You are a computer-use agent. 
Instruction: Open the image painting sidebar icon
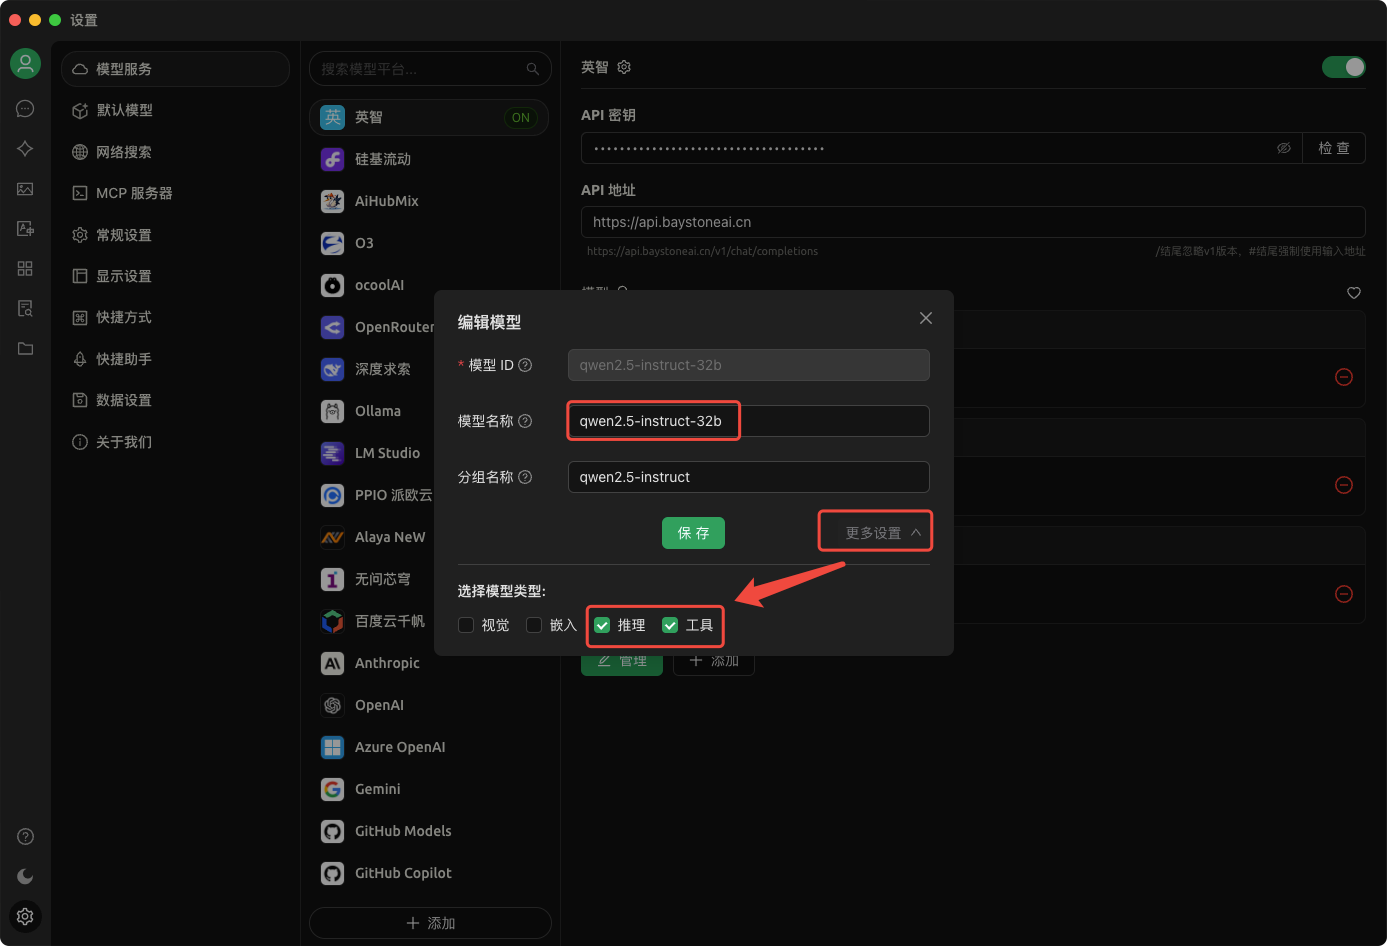tap(25, 189)
